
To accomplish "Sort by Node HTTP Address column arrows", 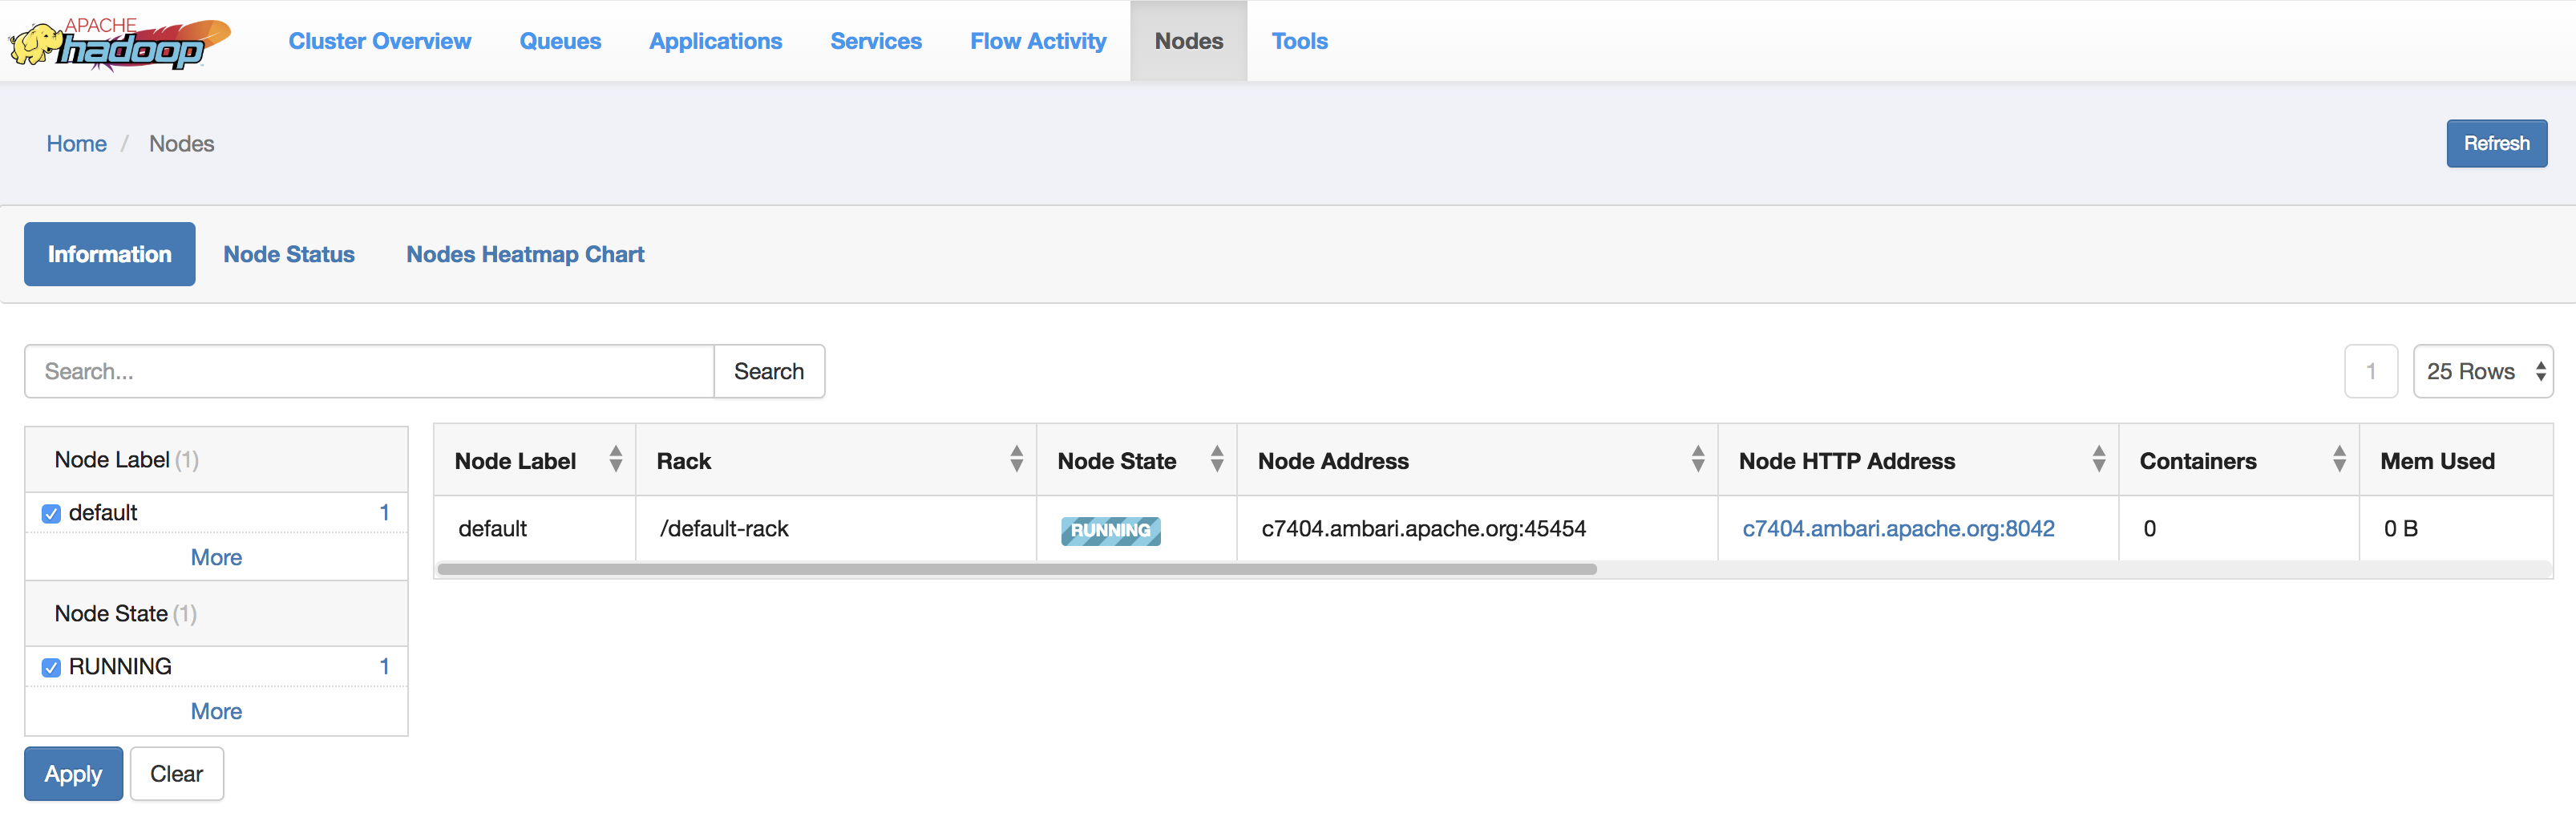I will (2098, 459).
